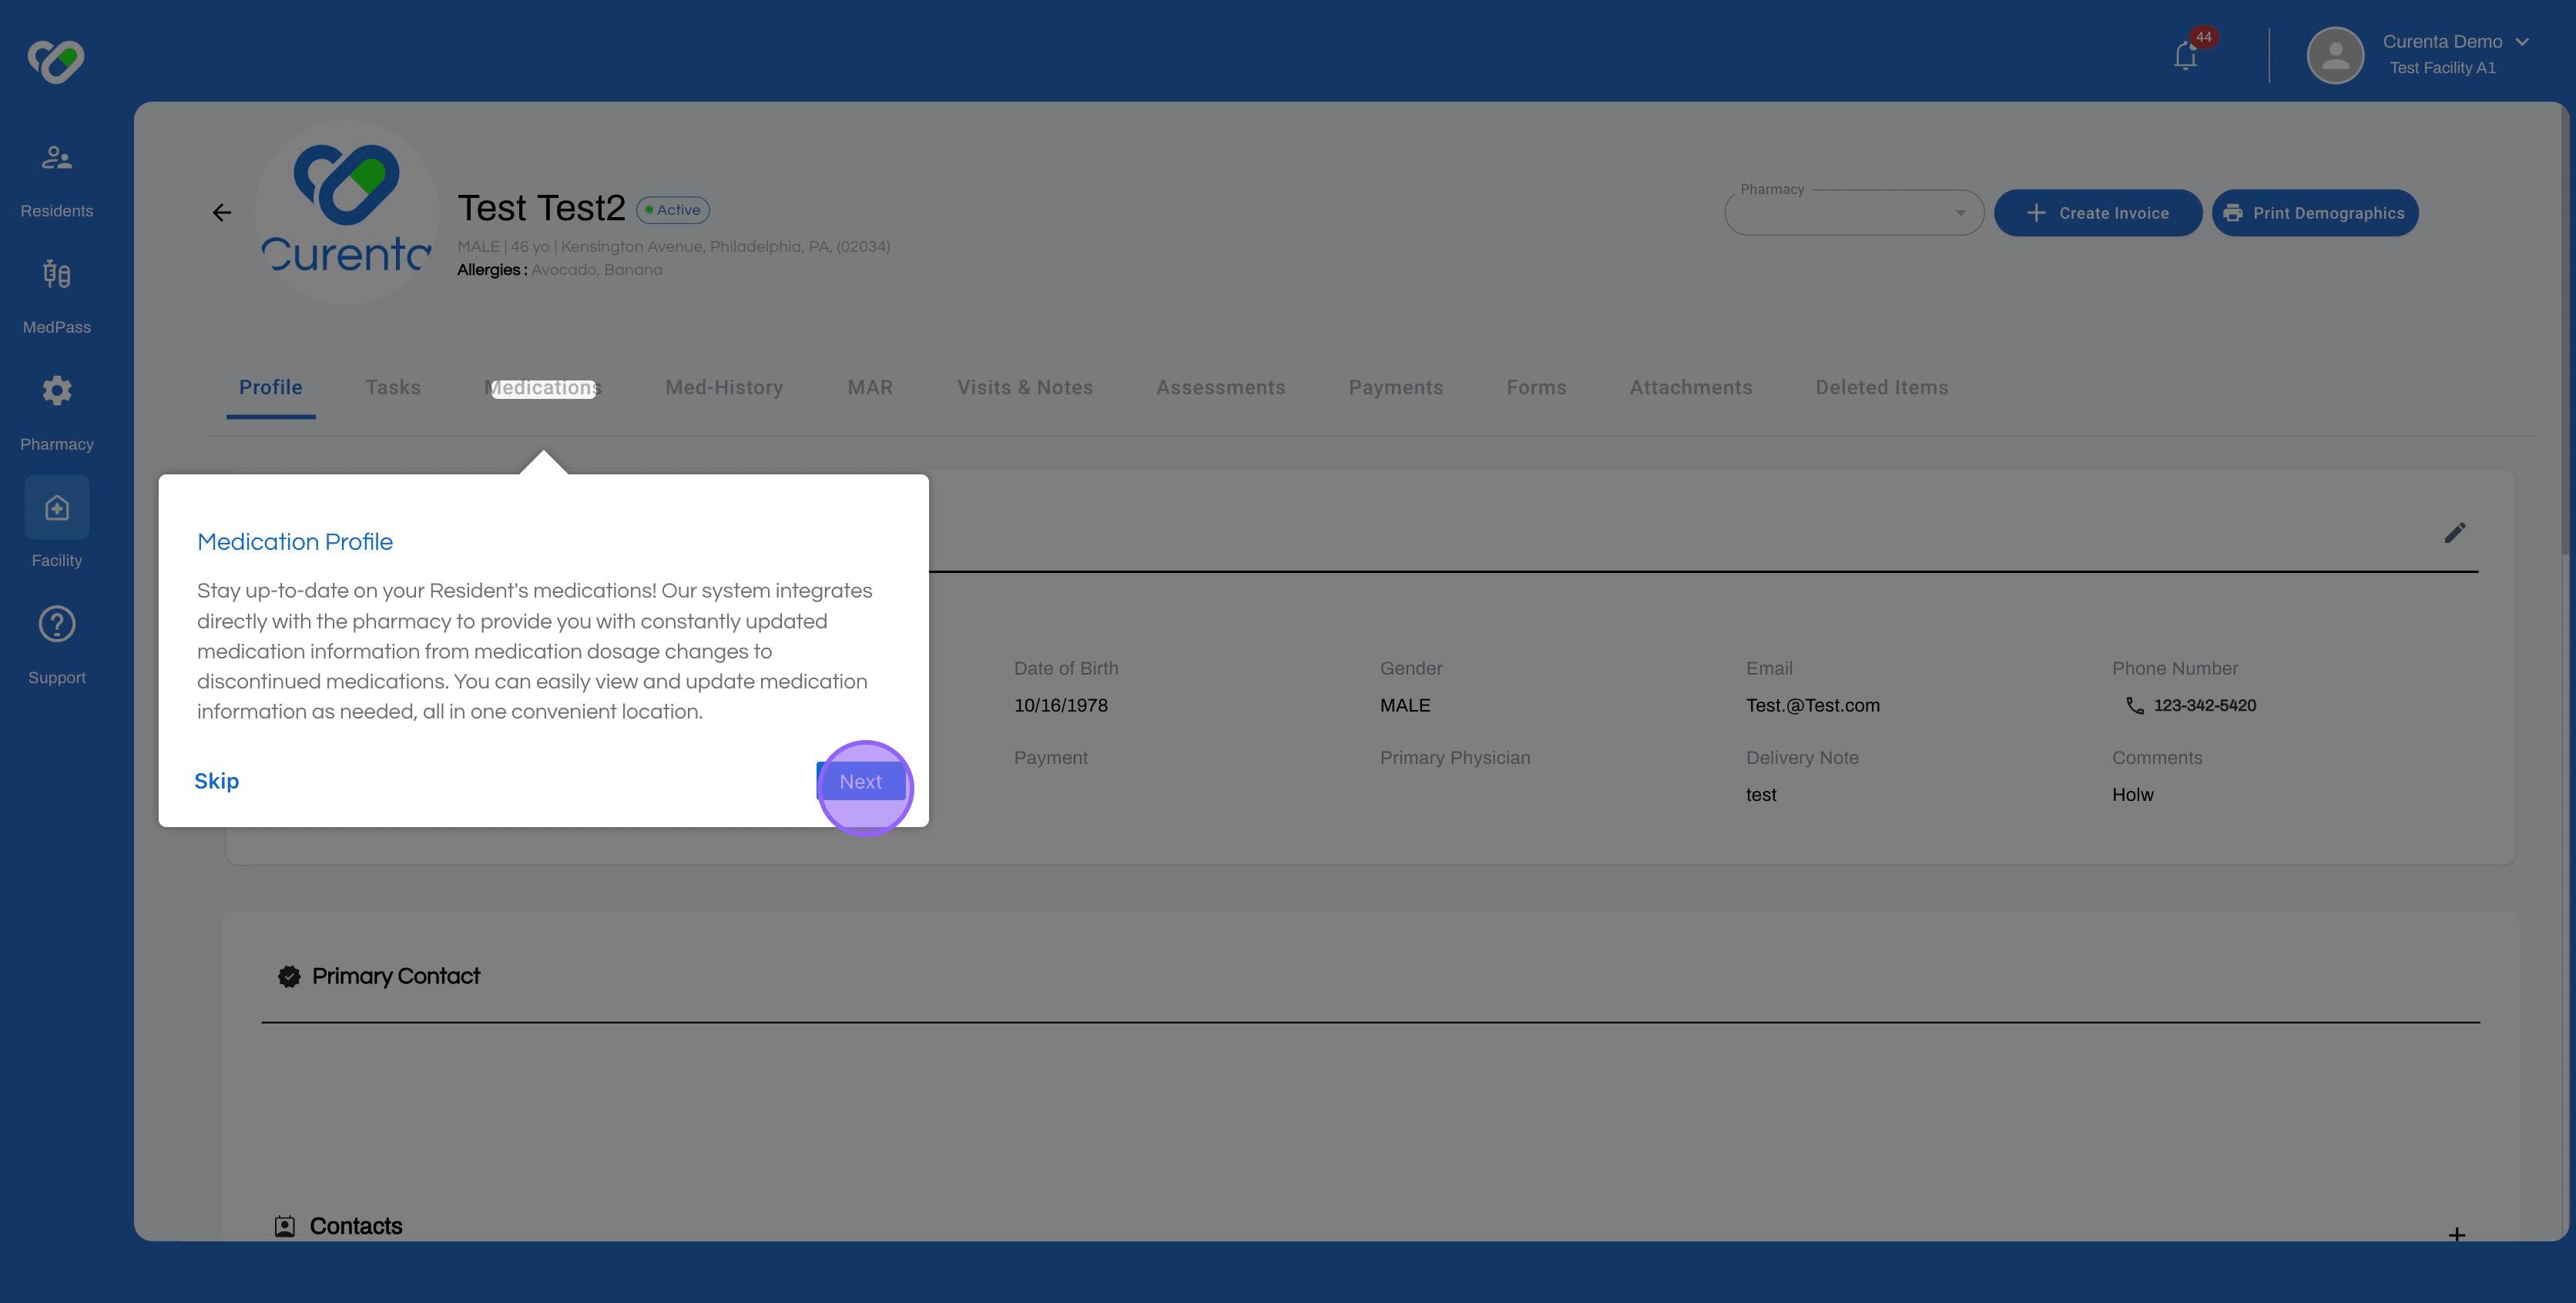The image size is (2576, 1303).
Task: Click the Print Demographics button
Action: pos(2314,213)
